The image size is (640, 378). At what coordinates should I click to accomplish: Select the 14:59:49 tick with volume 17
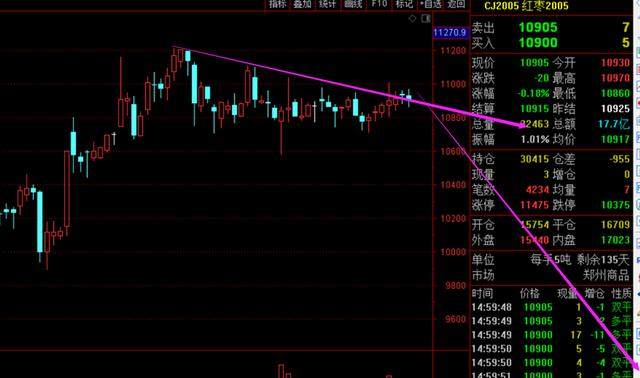551,335
